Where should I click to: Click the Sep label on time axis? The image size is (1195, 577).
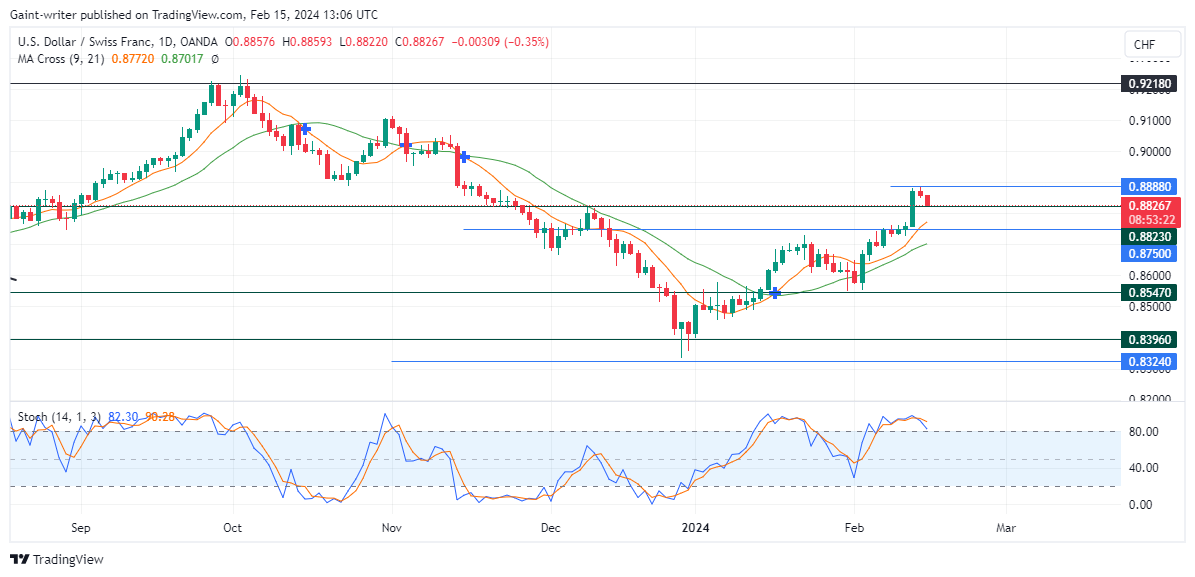tap(82, 527)
